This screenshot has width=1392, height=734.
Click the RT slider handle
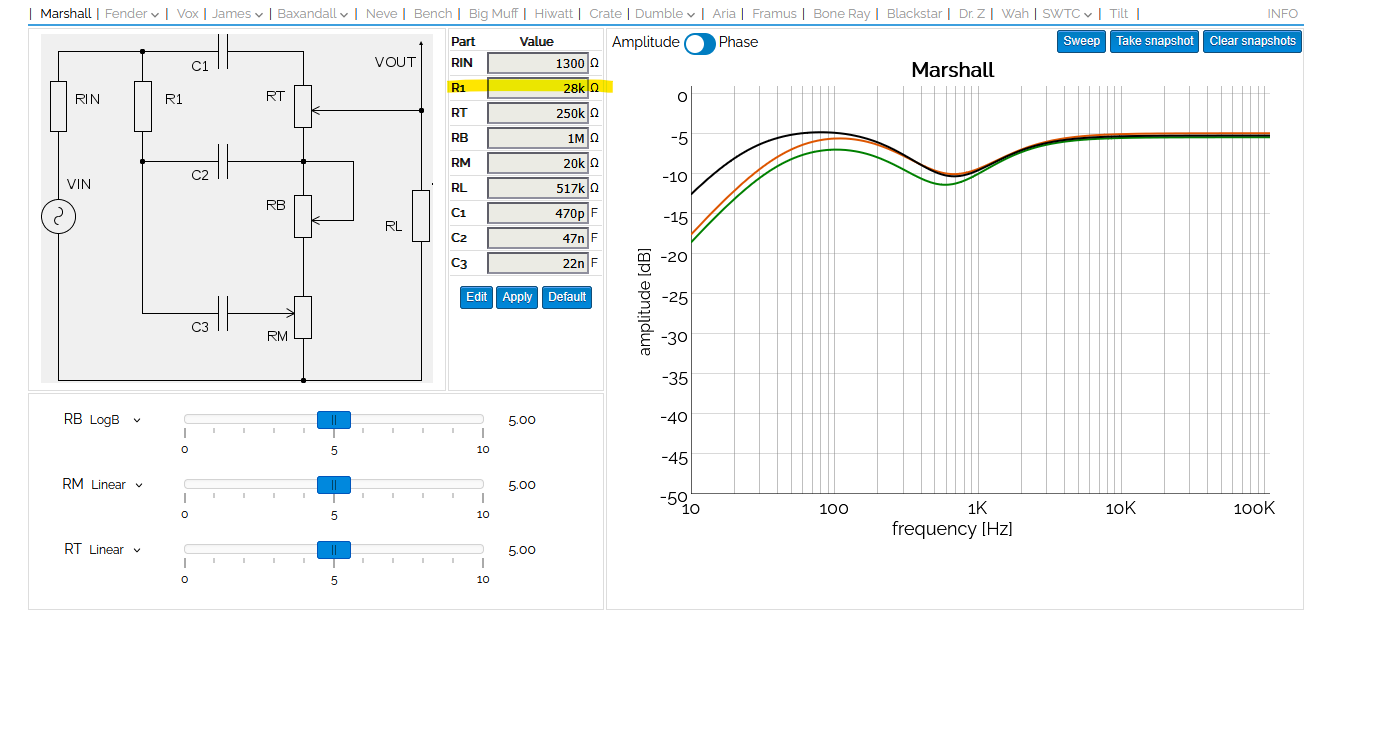333,550
